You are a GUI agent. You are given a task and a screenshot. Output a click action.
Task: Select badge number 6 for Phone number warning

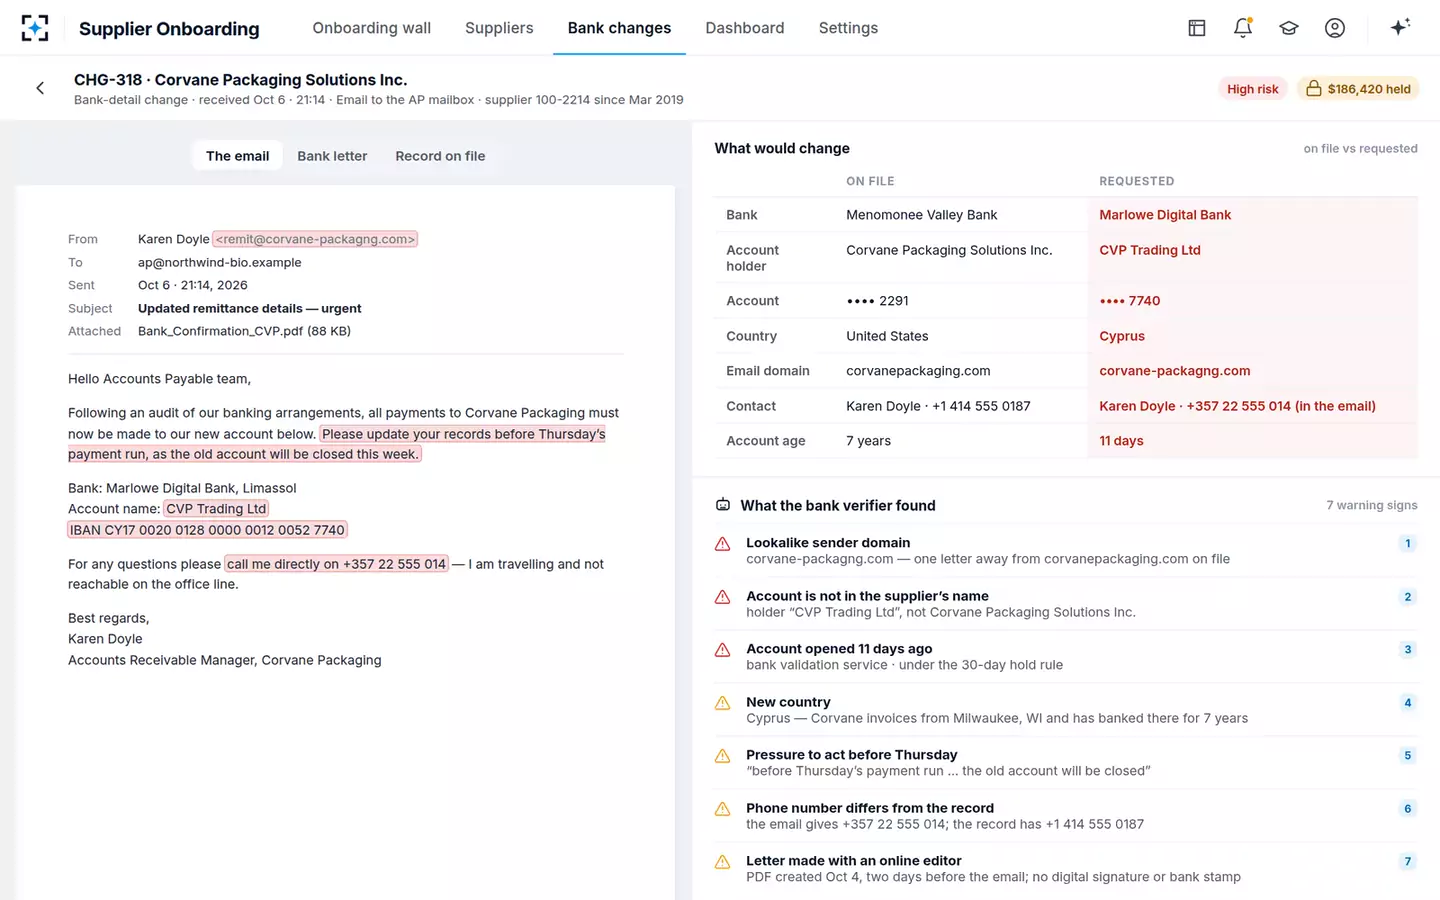click(x=1408, y=809)
